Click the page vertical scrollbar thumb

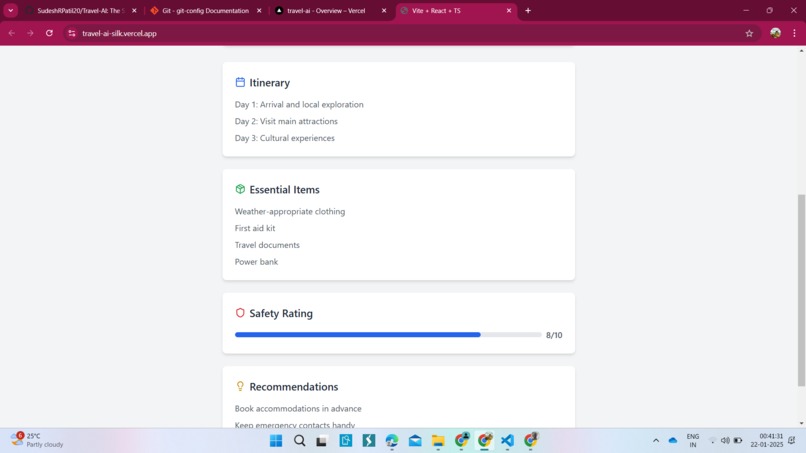801,291
